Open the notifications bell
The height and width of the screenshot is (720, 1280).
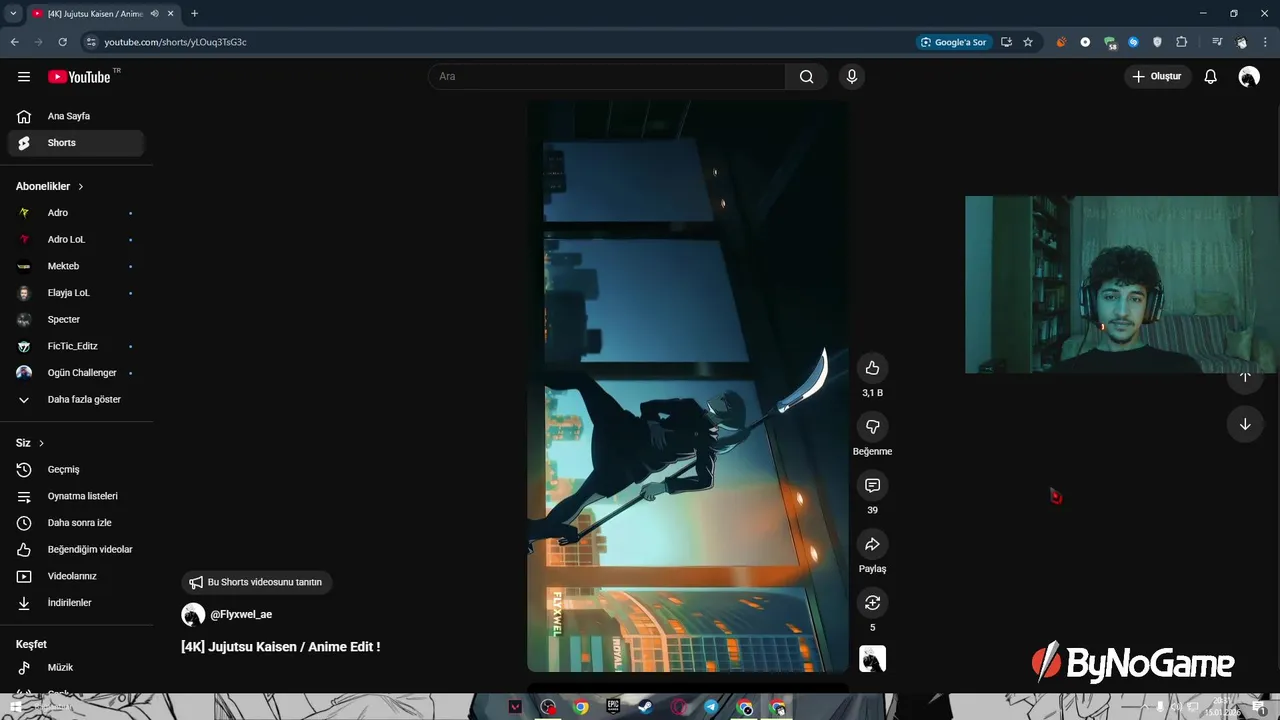pos(1210,77)
